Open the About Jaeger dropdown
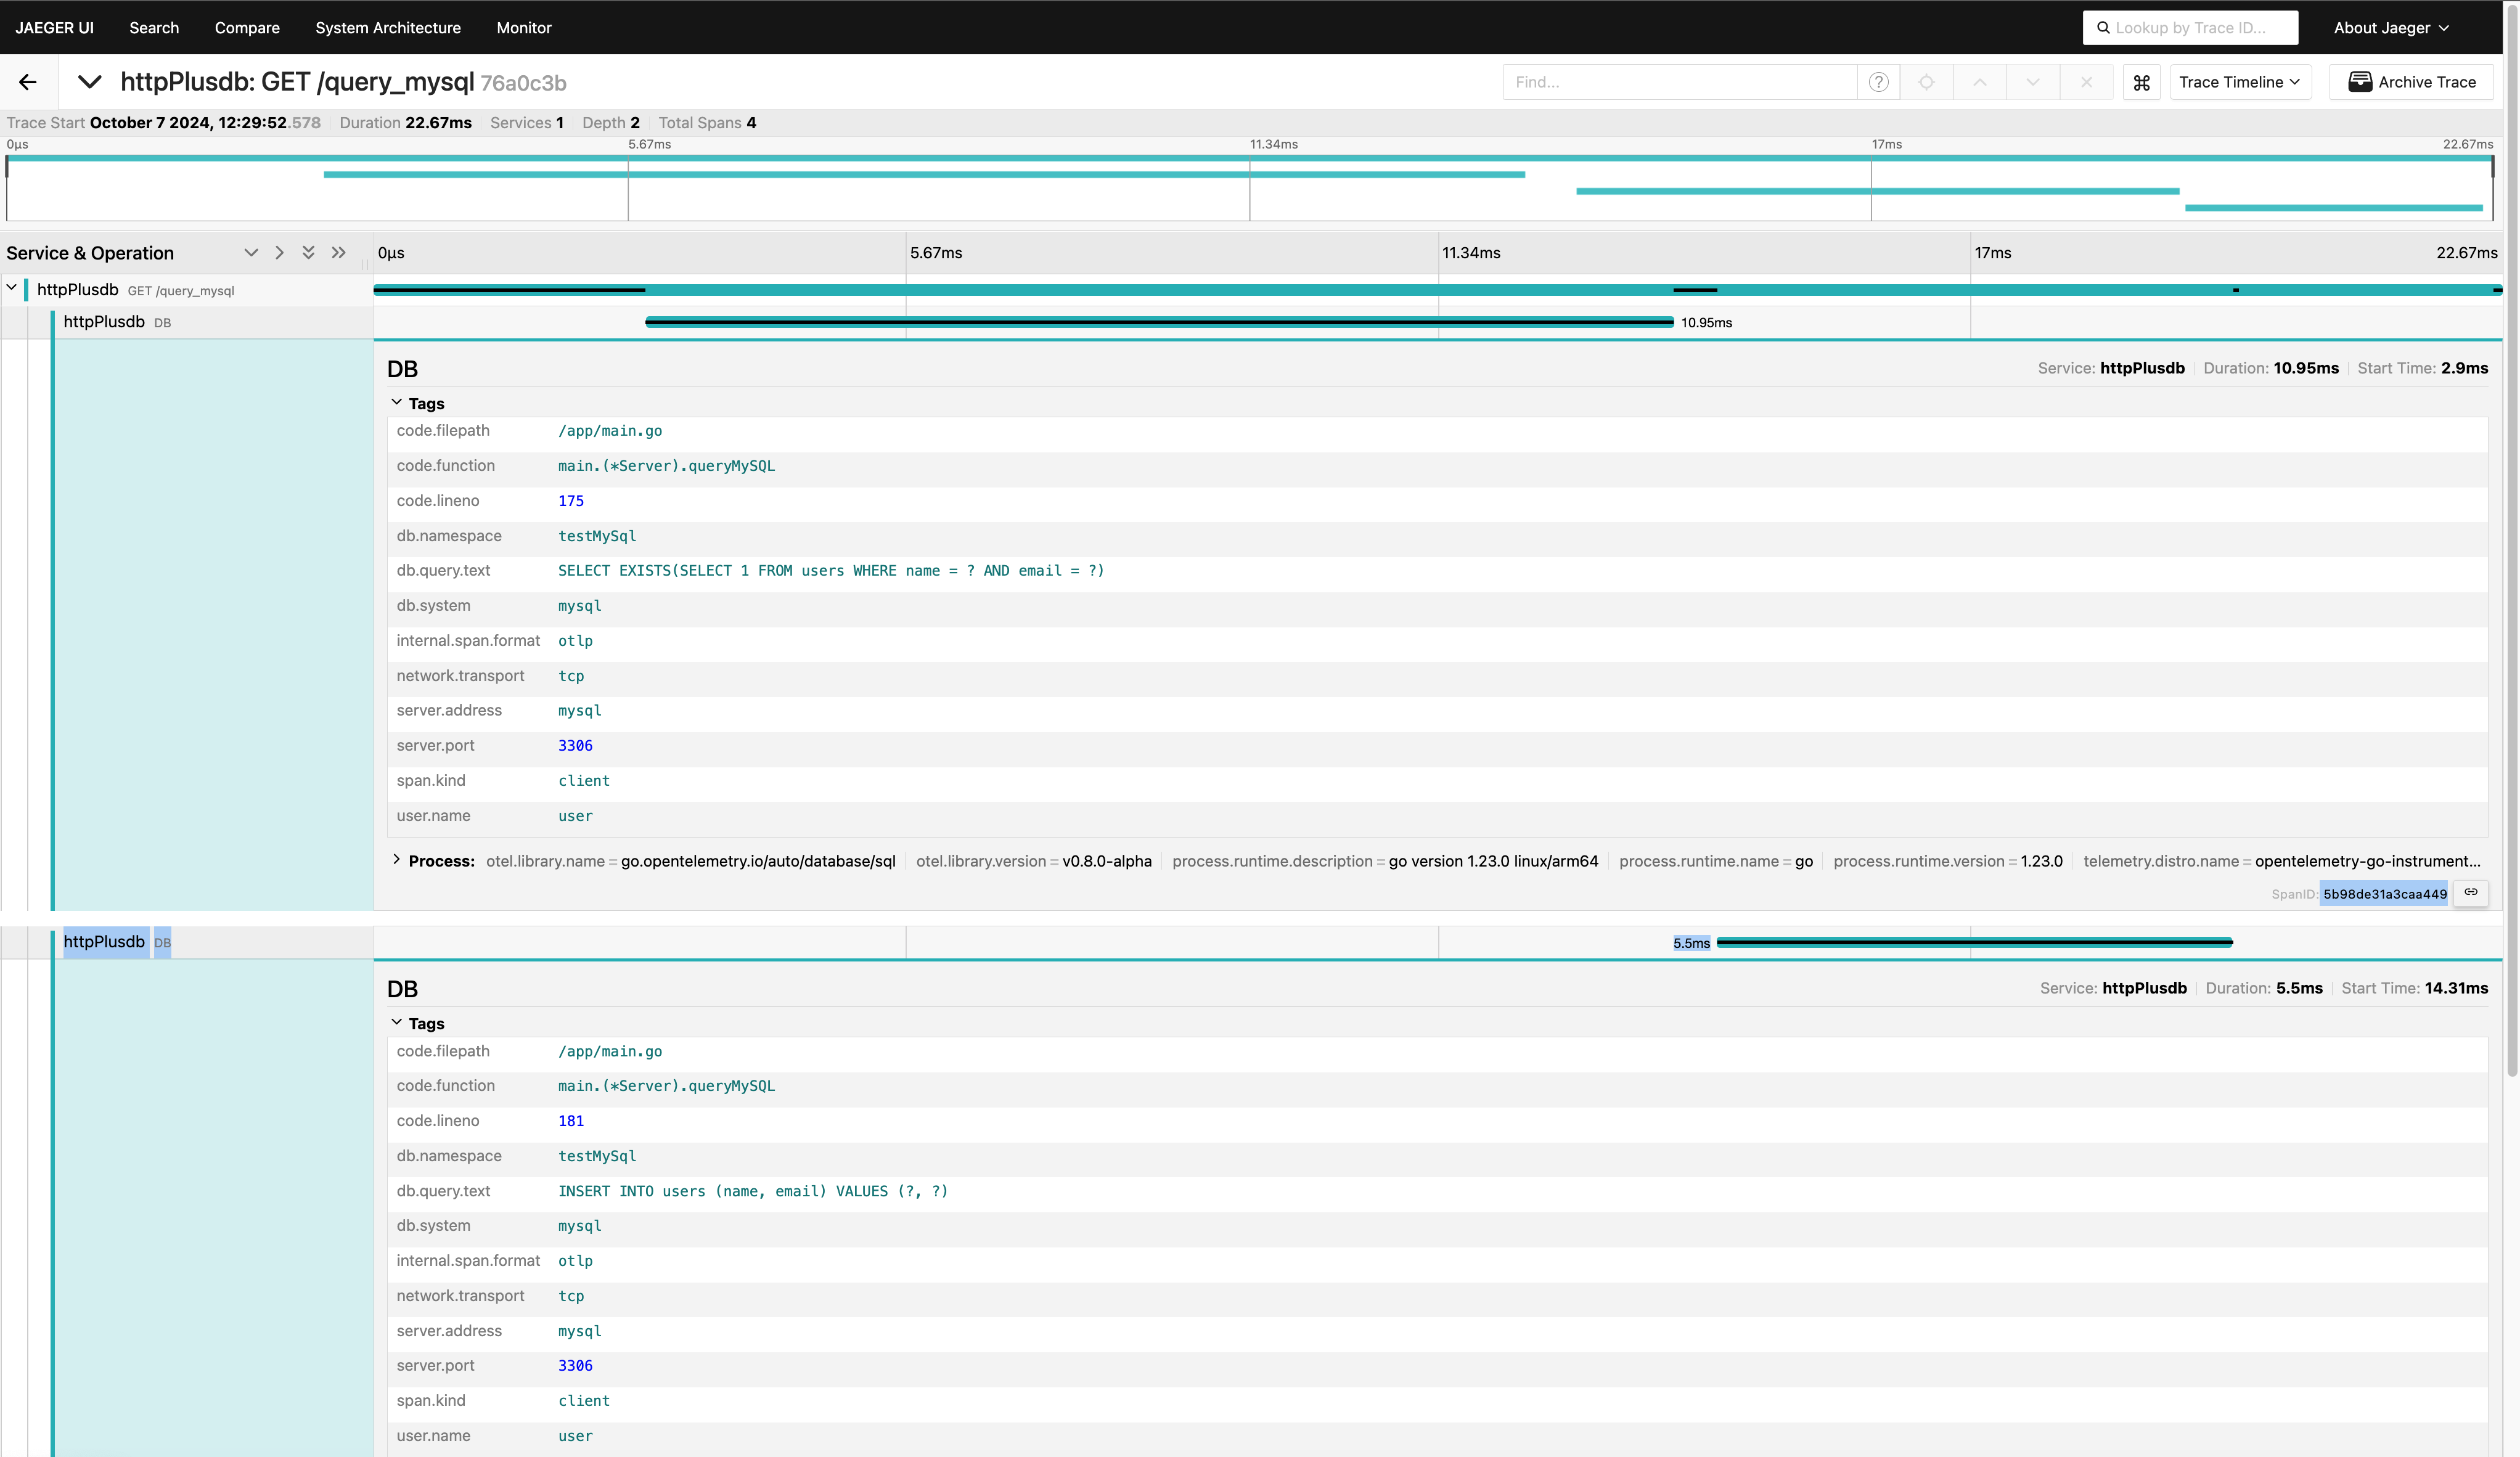 tap(2390, 28)
